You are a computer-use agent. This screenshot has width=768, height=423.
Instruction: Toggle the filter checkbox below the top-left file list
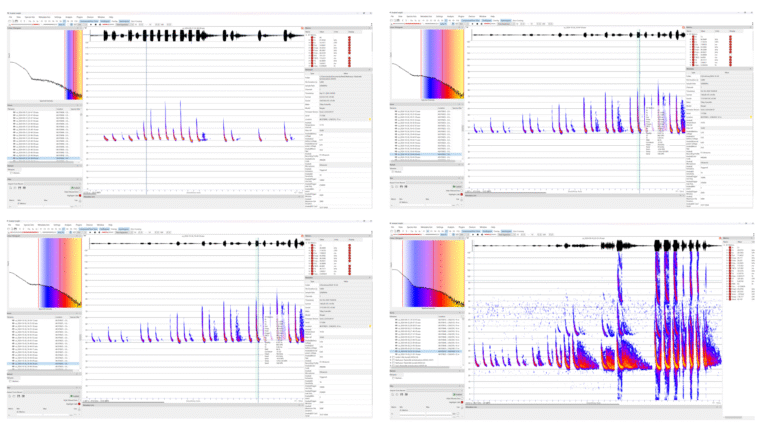point(12,173)
